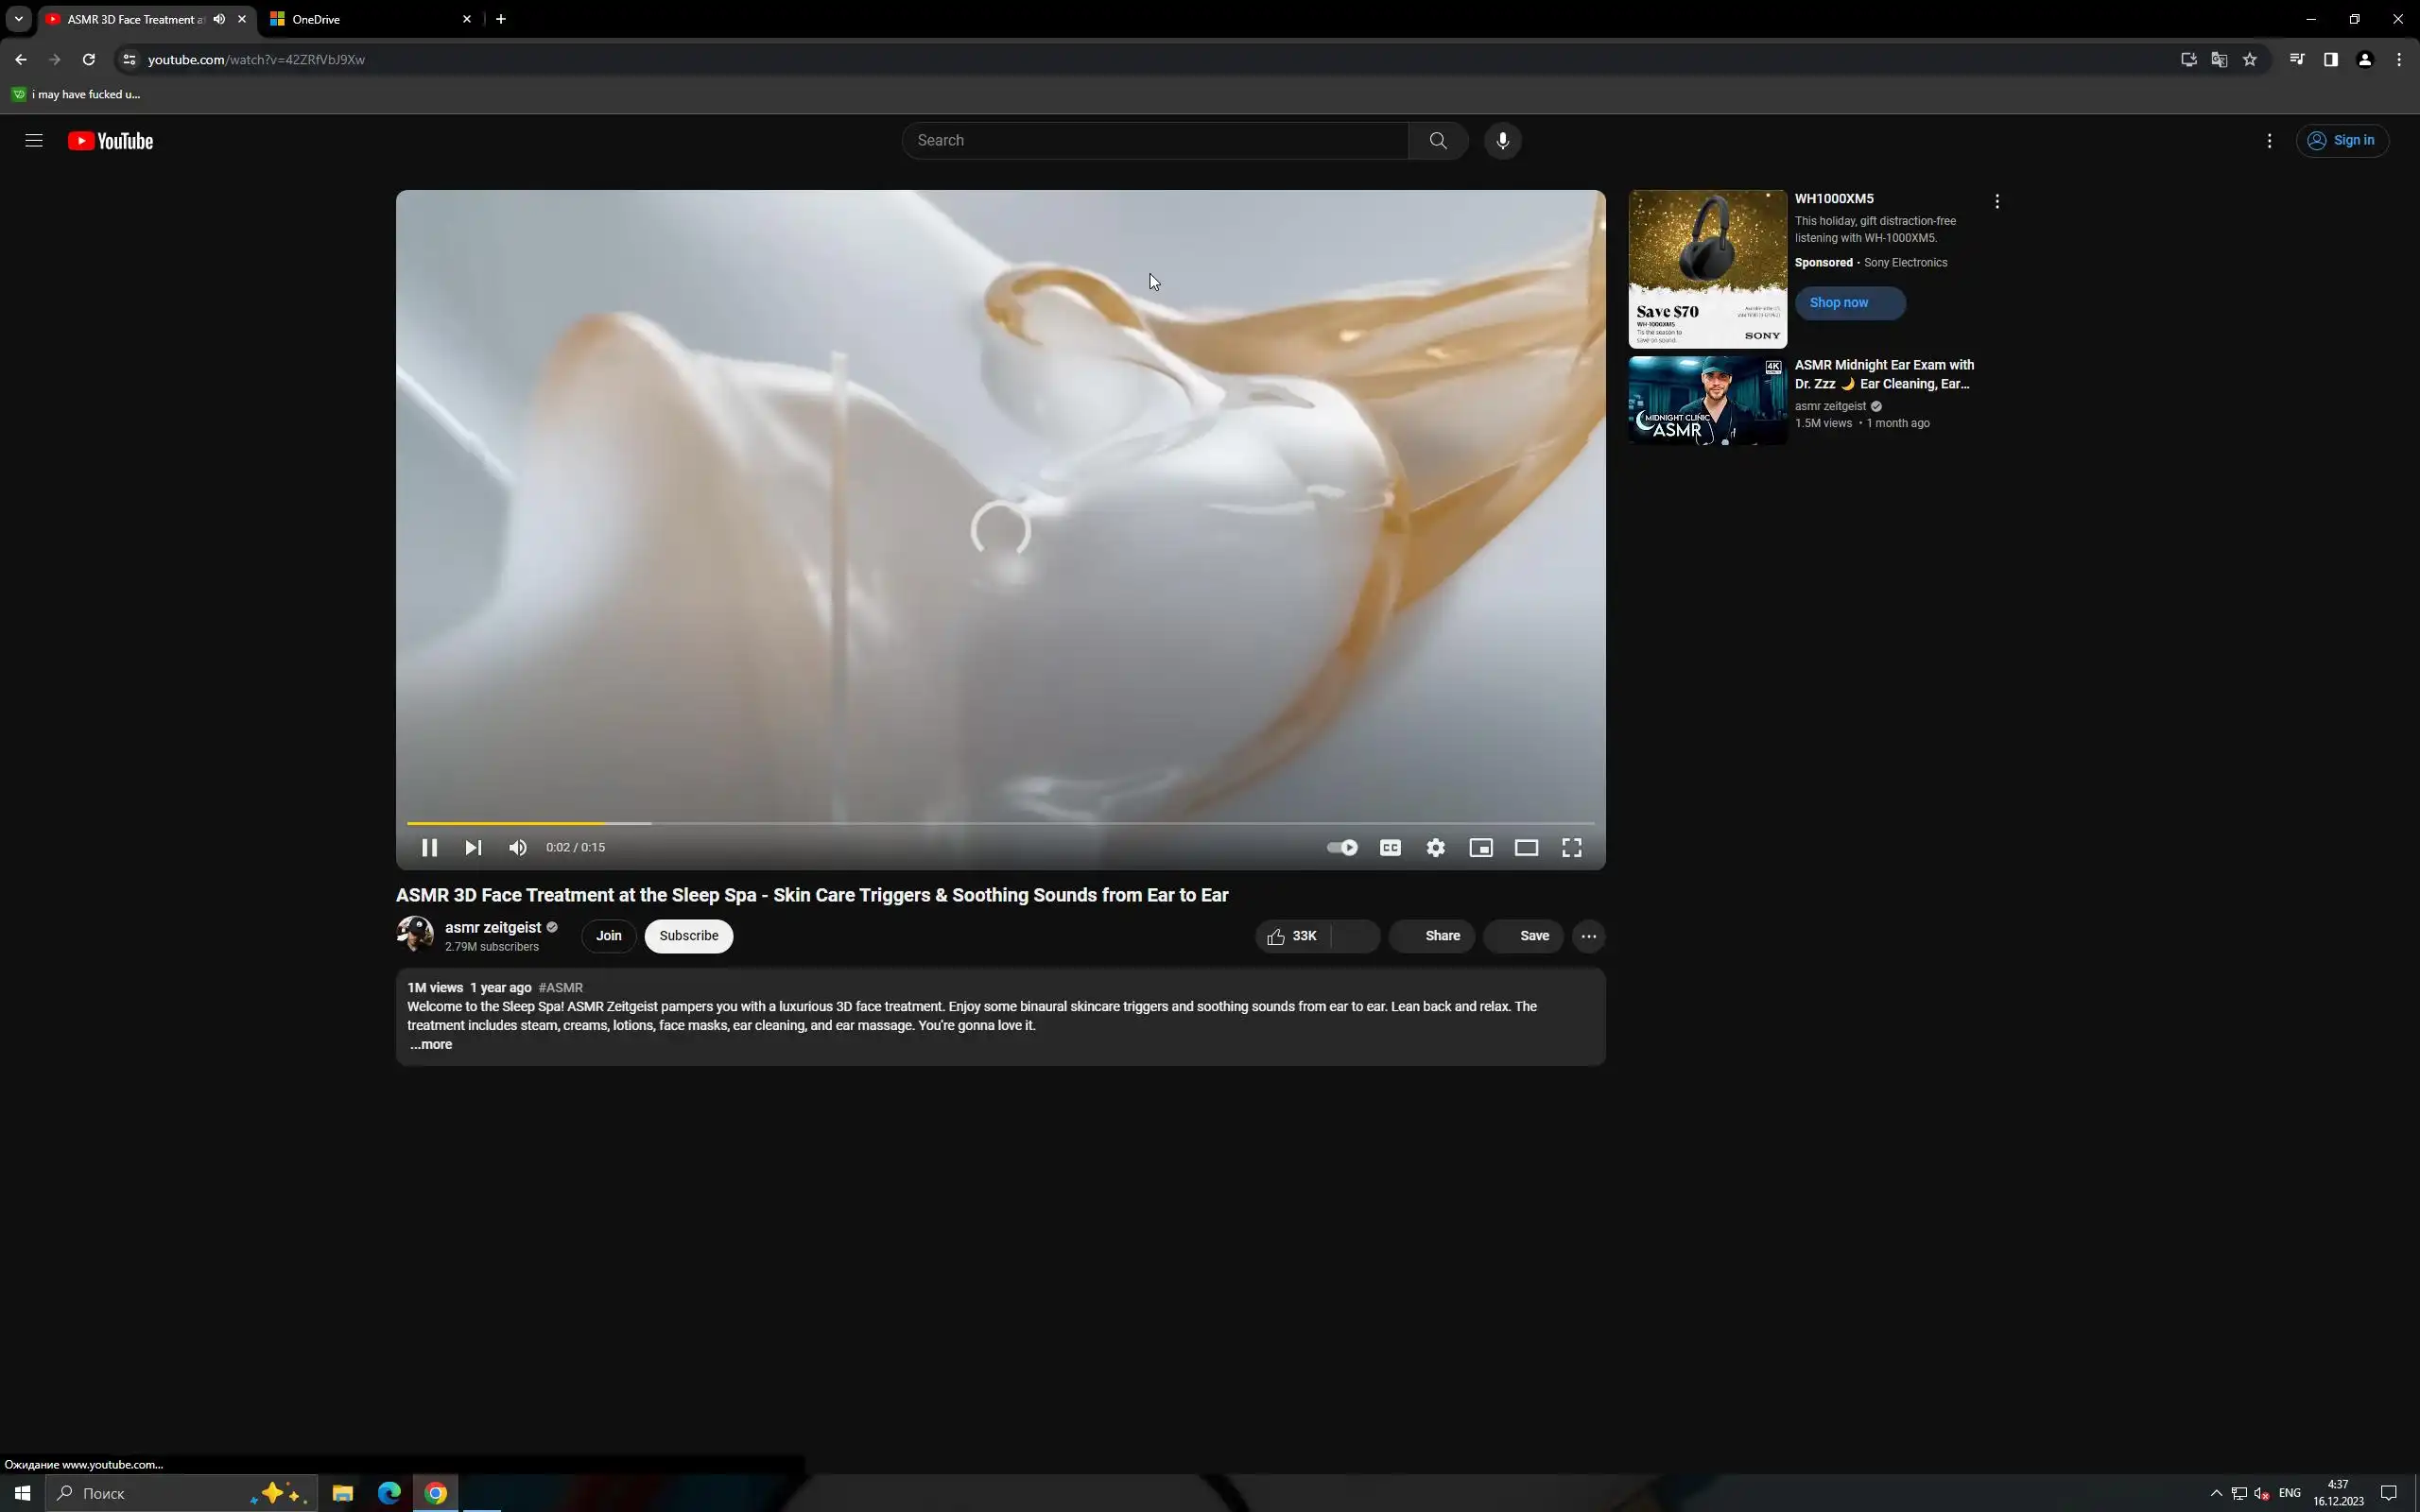The width and height of the screenshot is (2420, 1512).
Task: Mute the video volume
Action: 517,848
